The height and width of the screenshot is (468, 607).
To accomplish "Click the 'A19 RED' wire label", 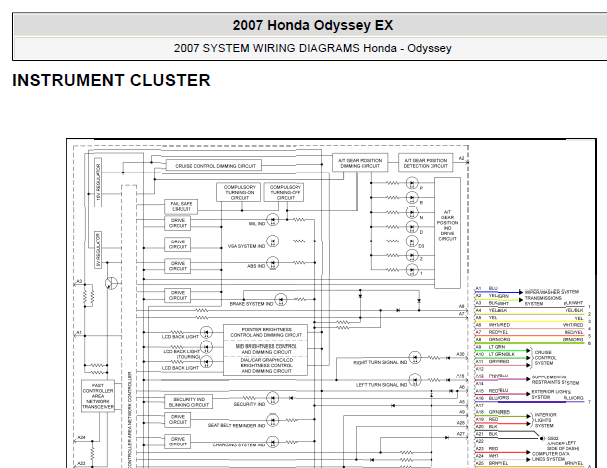I will 487,420.
